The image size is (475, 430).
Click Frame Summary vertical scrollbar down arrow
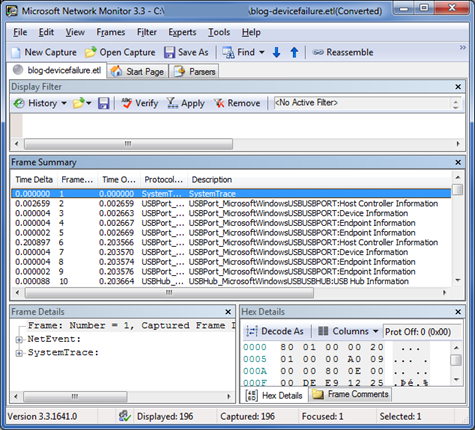[458, 280]
